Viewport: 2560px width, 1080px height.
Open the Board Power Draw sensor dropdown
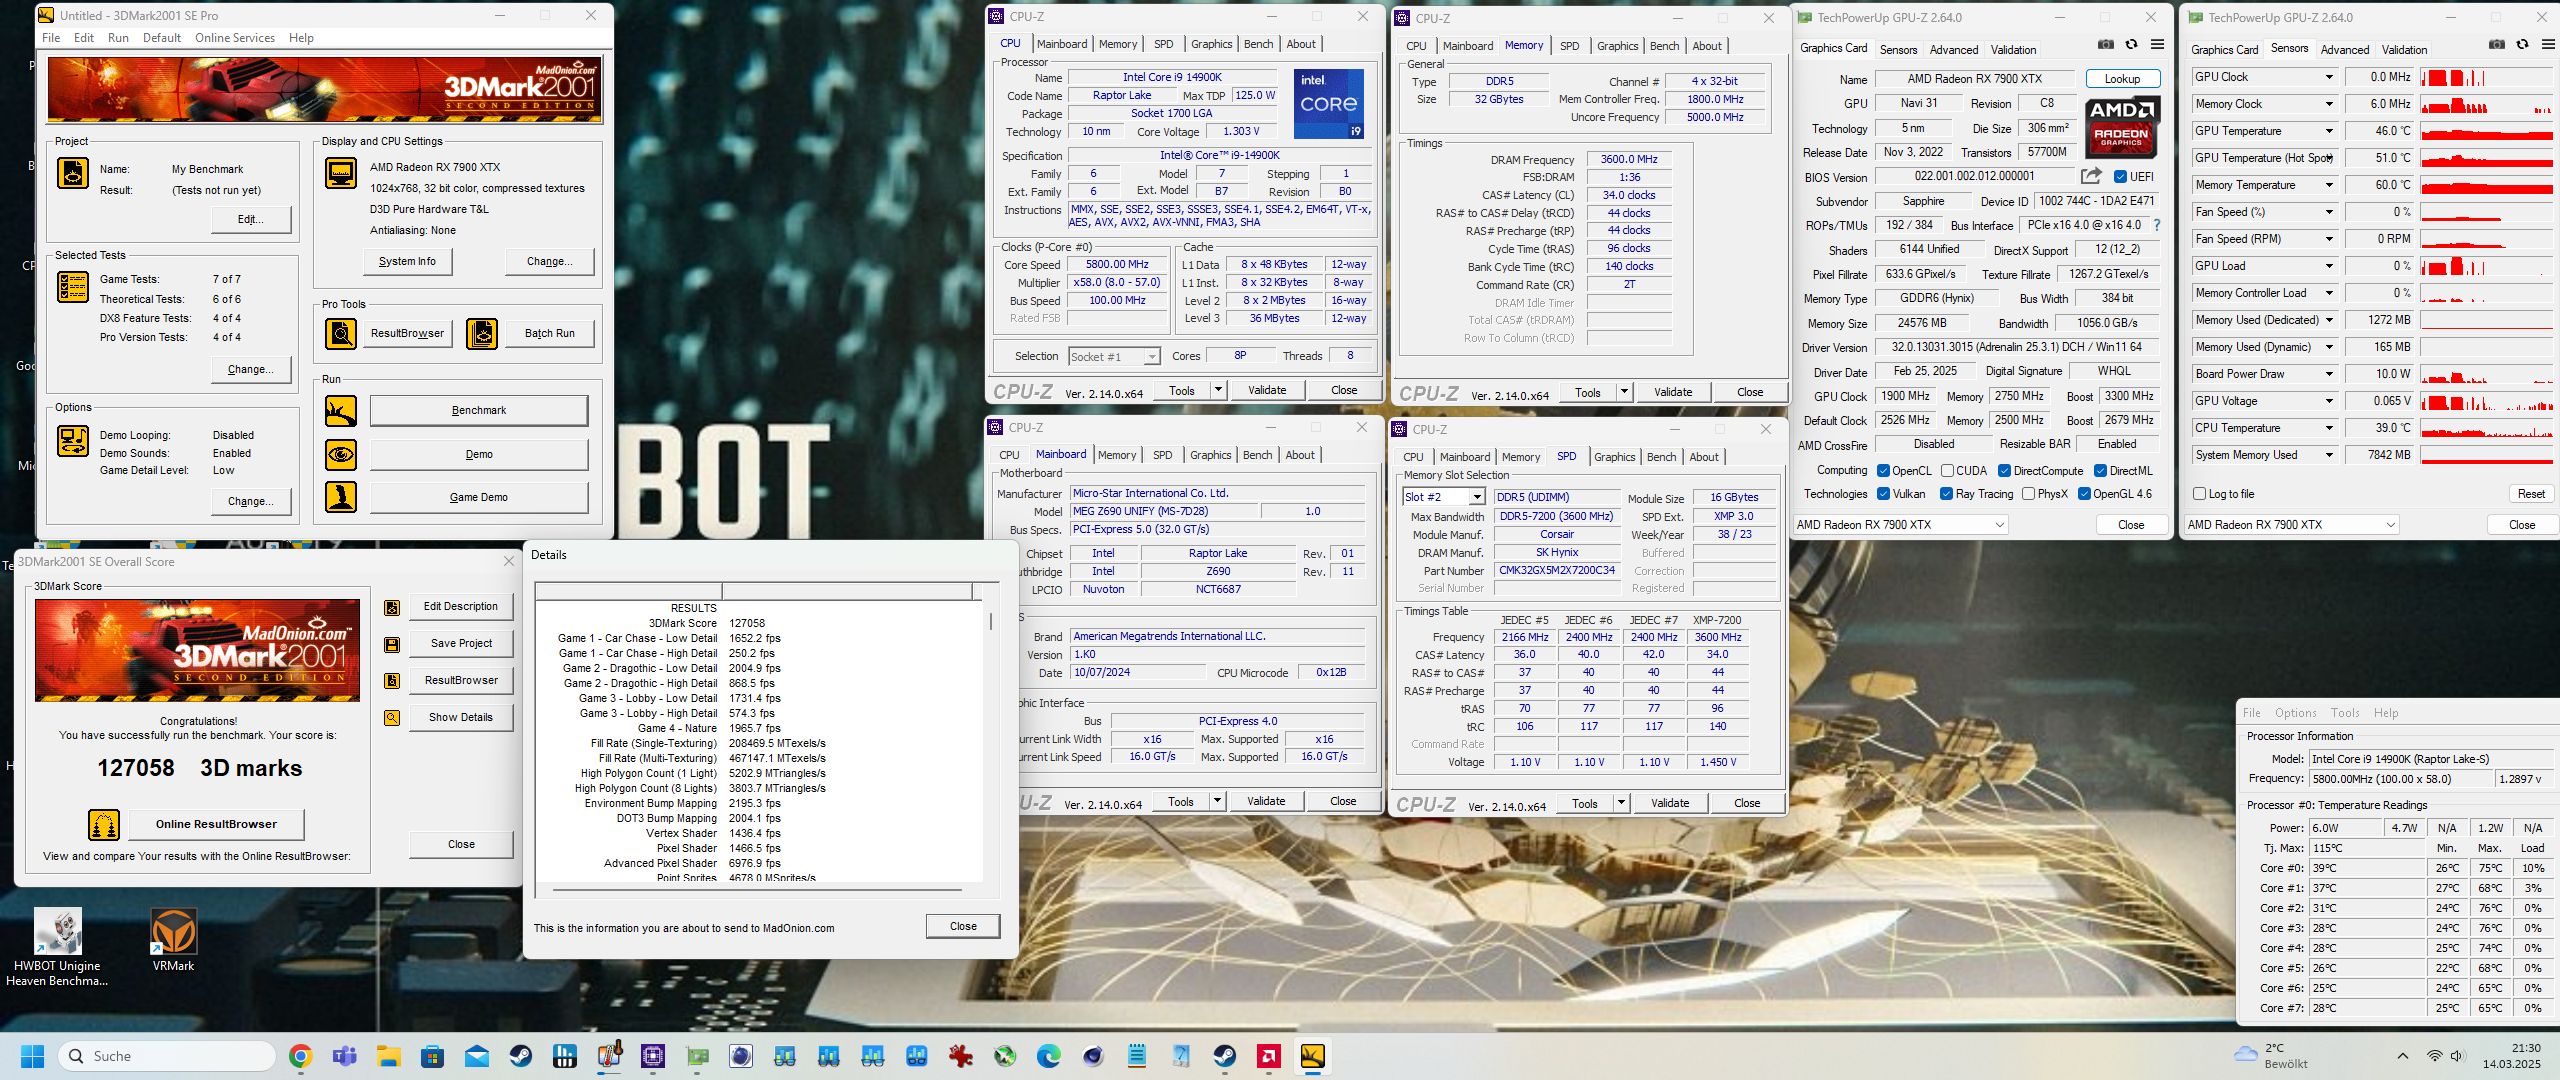(2329, 374)
